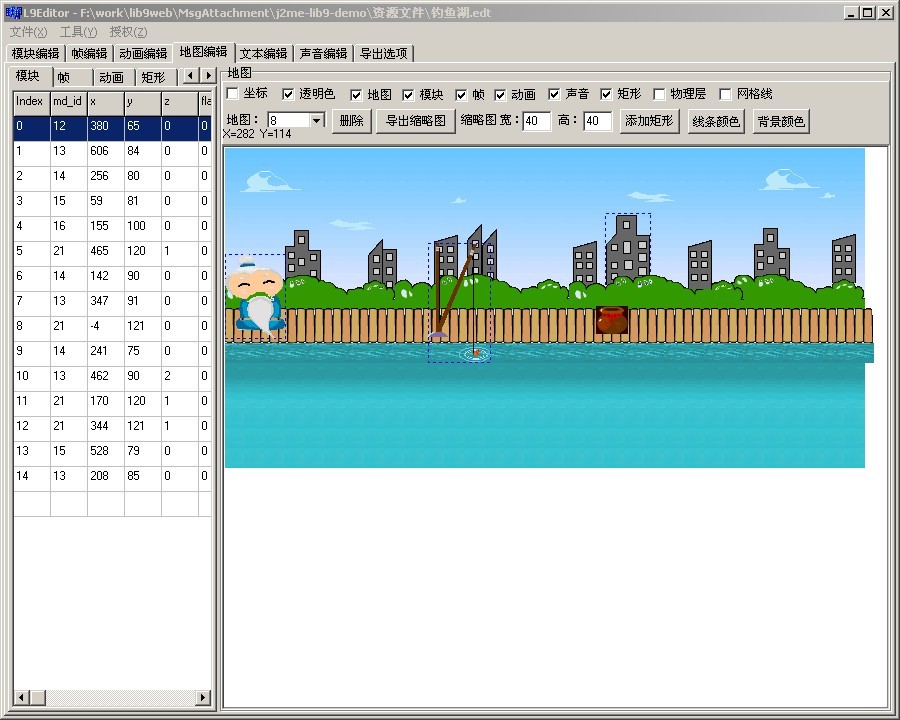Click the 删除 button
The image size is (900, 720).
tap(352, 121)
